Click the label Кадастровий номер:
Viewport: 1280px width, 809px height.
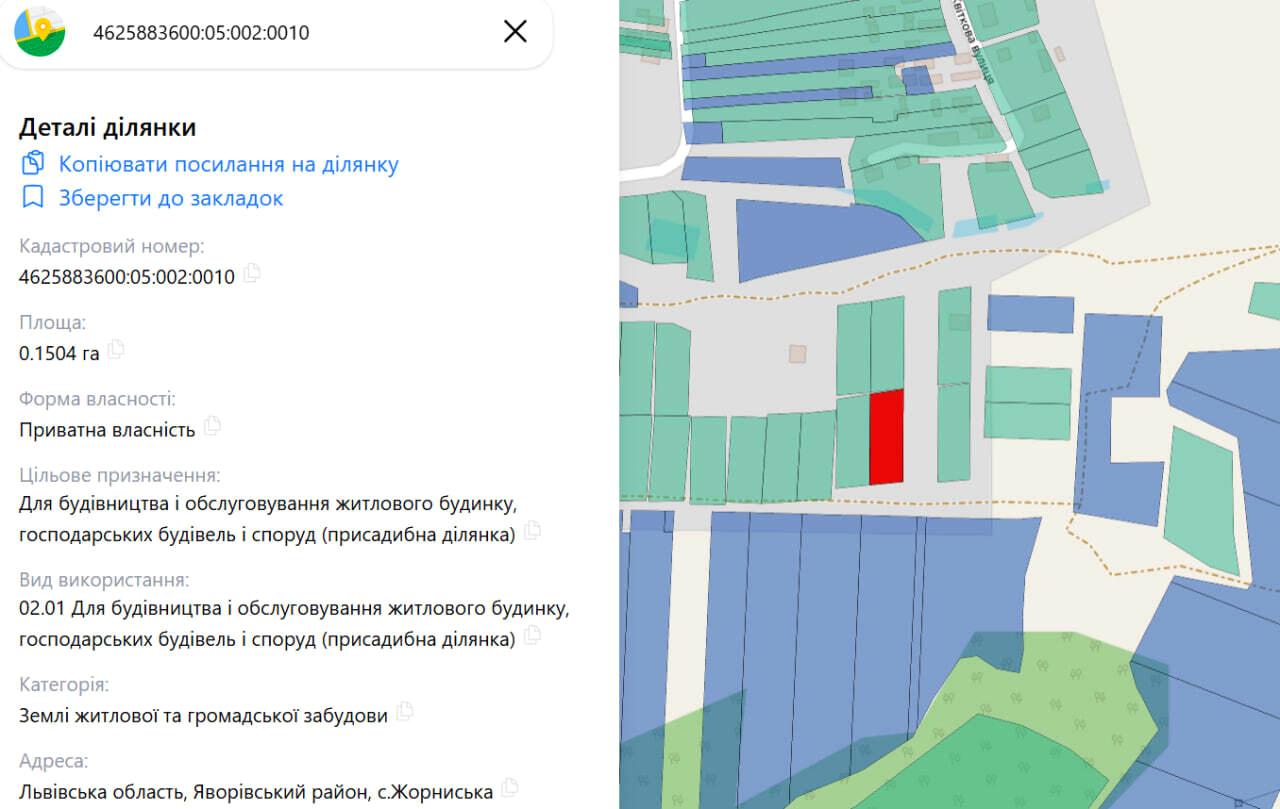(111, 246)
